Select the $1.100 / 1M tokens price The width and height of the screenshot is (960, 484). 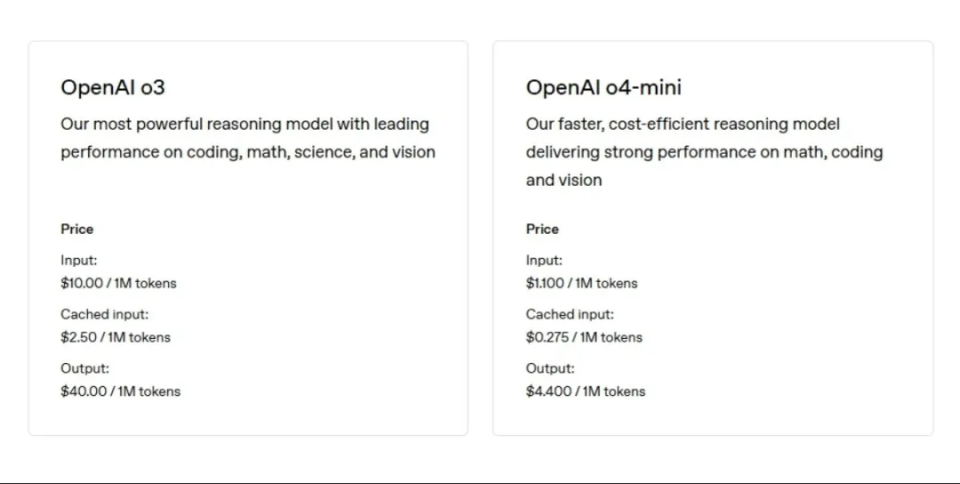(581, 283)
